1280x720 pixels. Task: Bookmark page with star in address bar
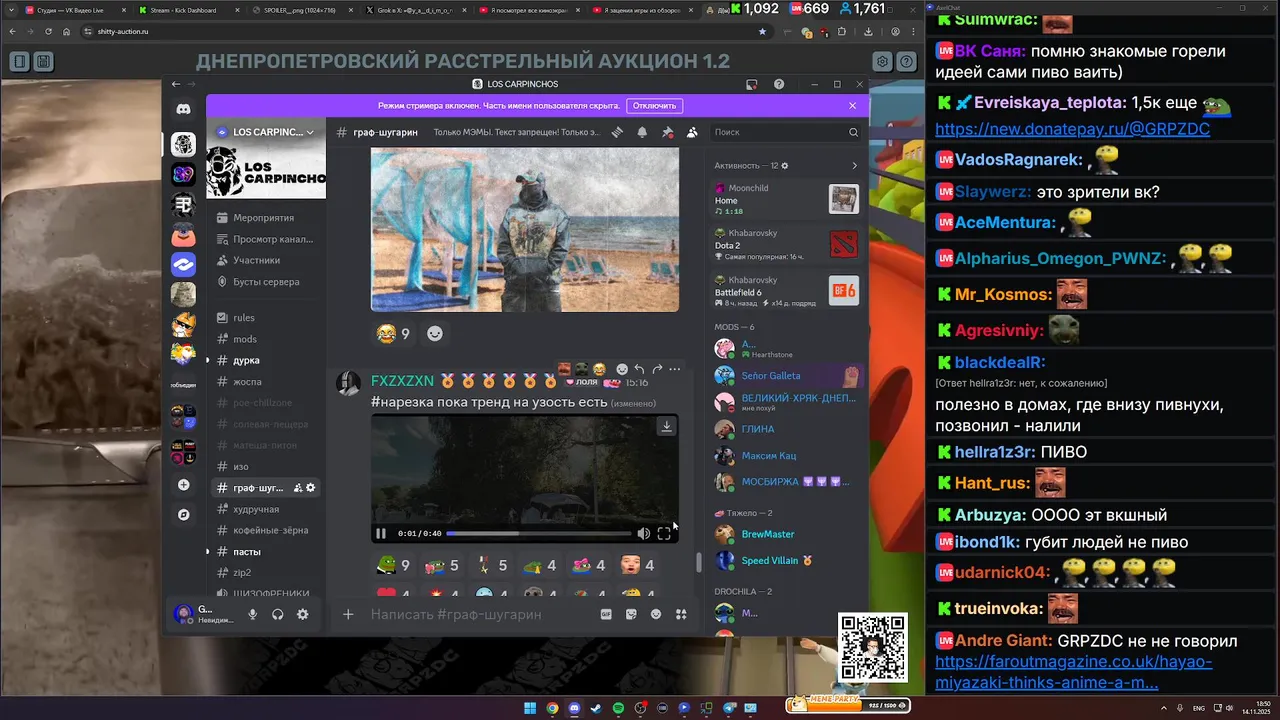click(x=762, y=32)
